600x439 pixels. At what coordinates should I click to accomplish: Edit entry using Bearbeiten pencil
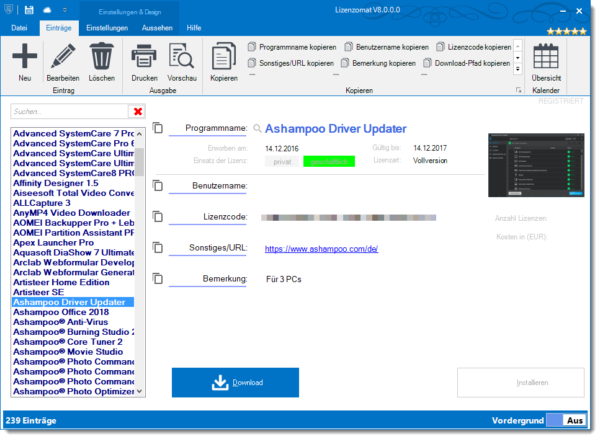[x=63, y=62]
